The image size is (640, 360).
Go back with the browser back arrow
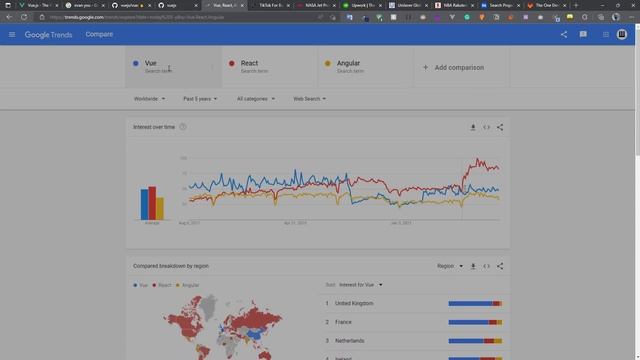(x=9, y=17)
